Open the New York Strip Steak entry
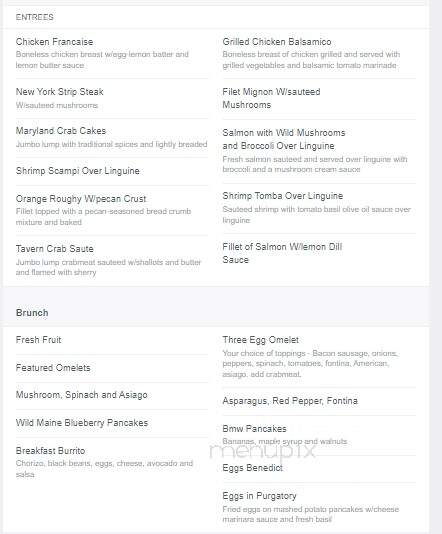Viewport: 442px width, 534px height. (60, 92)
